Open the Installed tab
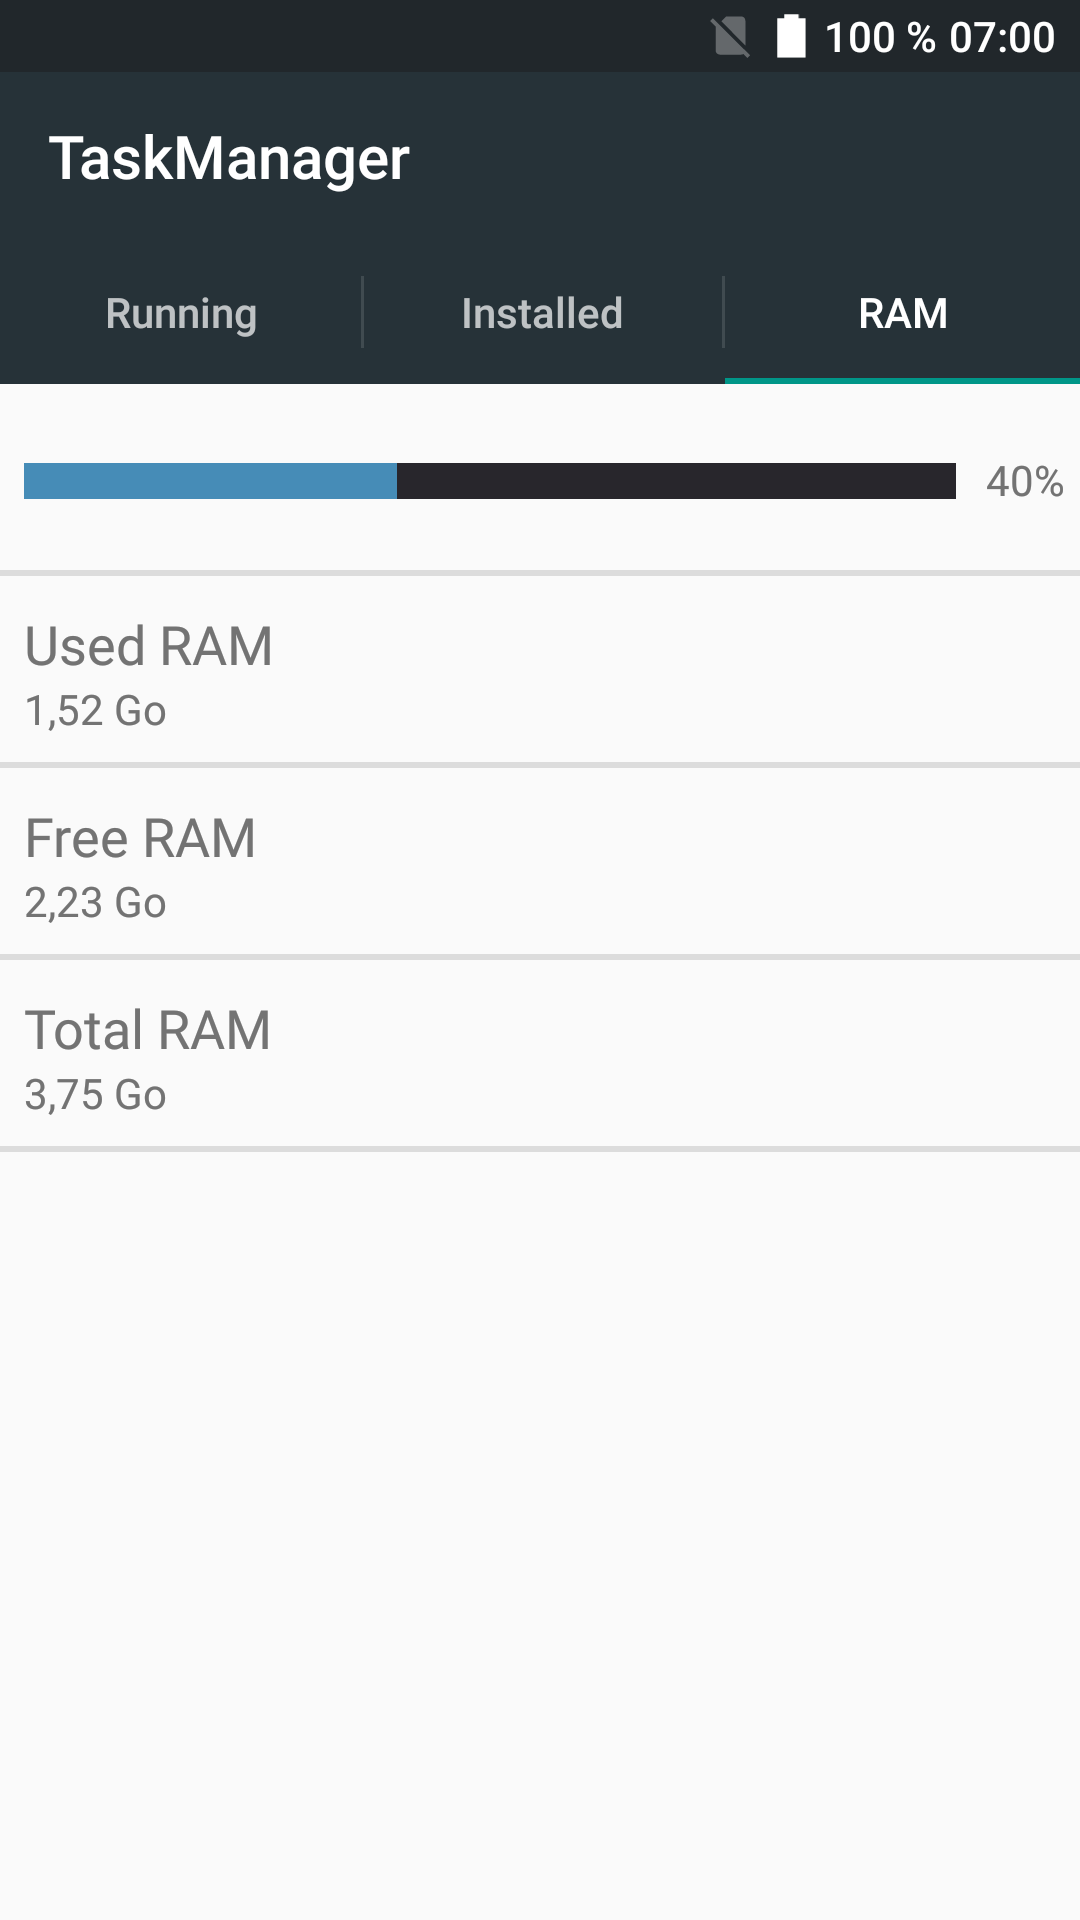The image size is (1080, 1920). coord(542,314)
